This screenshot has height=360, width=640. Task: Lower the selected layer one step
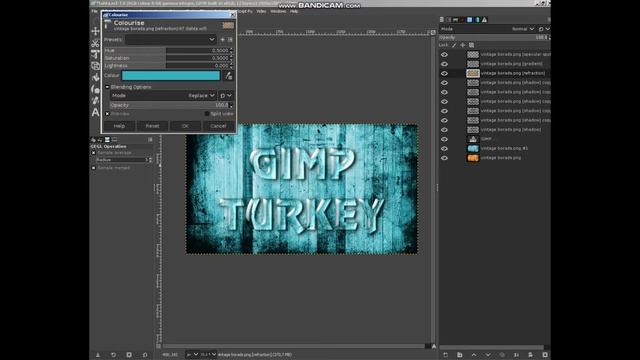[x=488, y=355]
